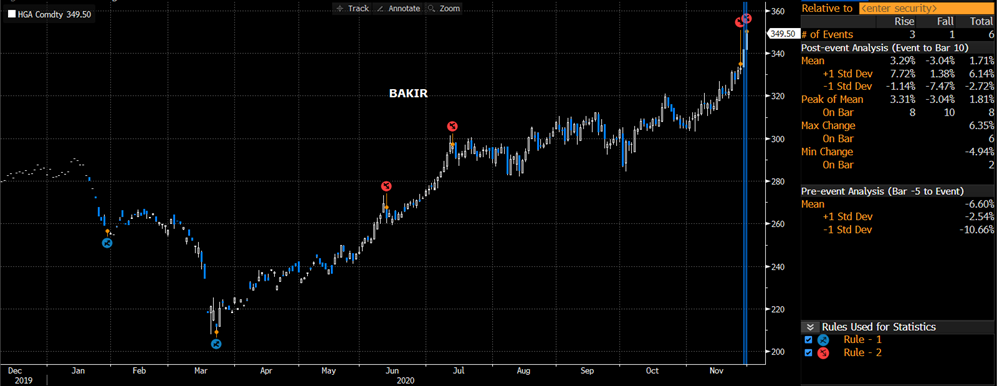
Task: Click the # of Events row label
Action: (827, 34)
